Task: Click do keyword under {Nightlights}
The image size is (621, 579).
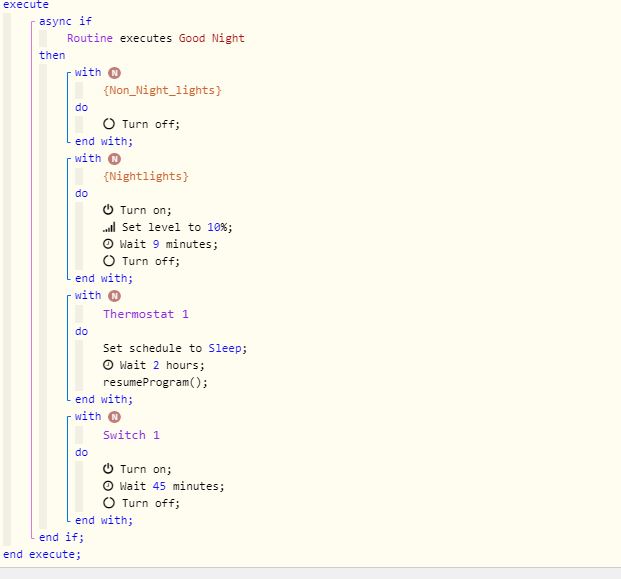Action: pos(81,193)
